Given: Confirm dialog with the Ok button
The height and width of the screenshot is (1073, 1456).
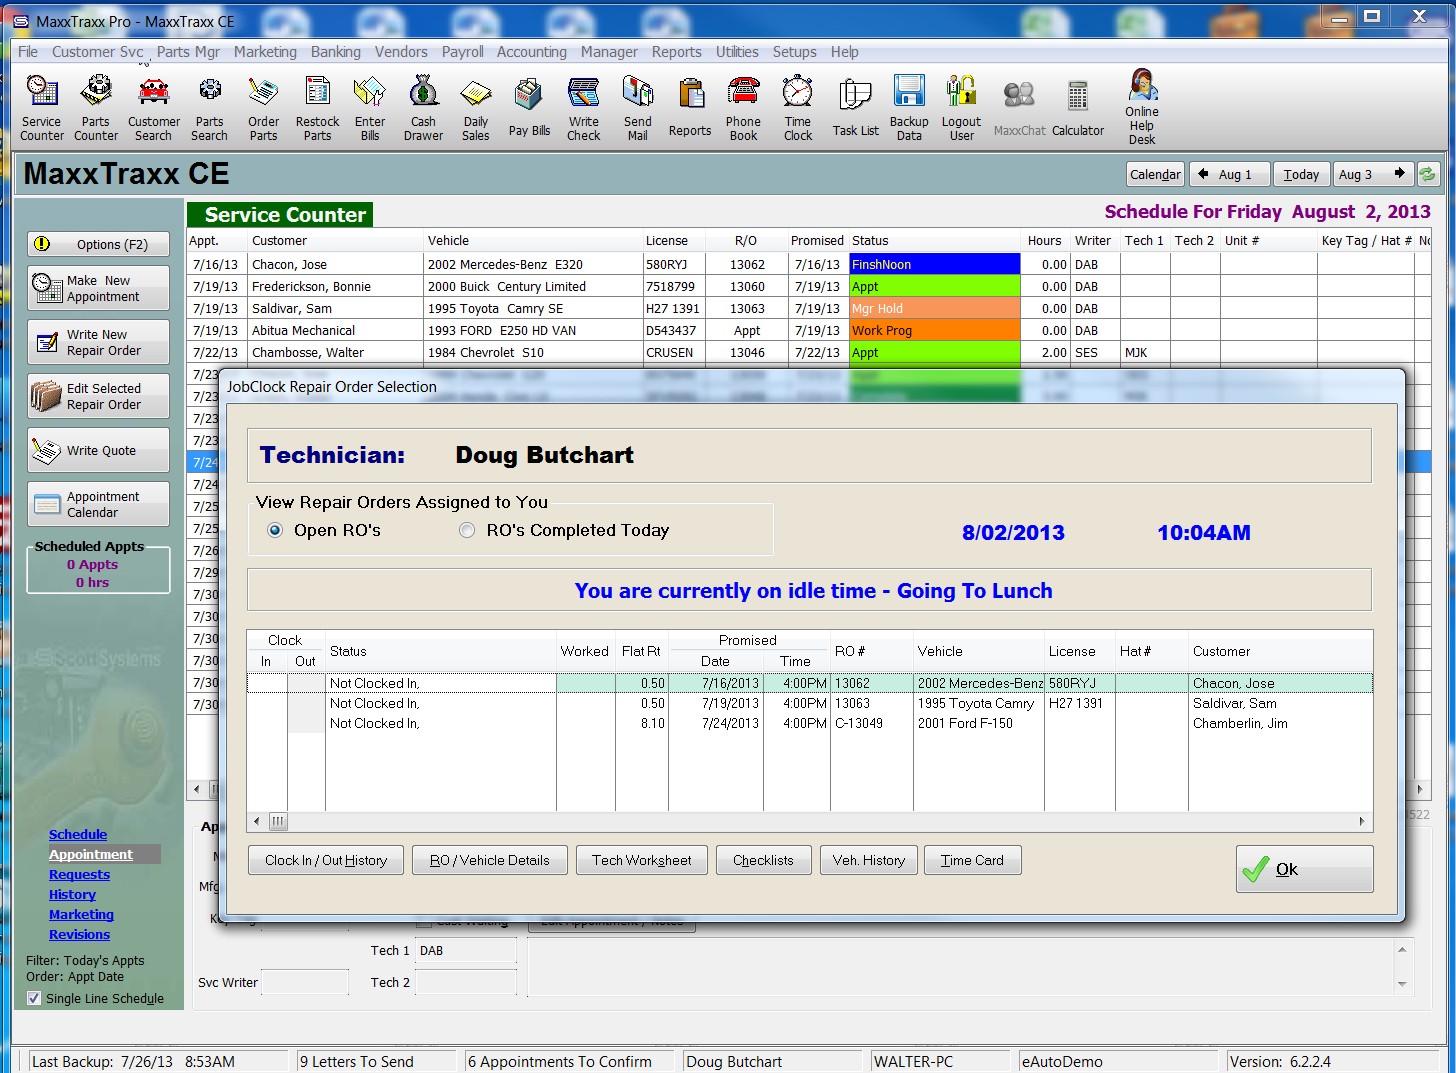Looking at the screenshot, I should point(1304,869).
